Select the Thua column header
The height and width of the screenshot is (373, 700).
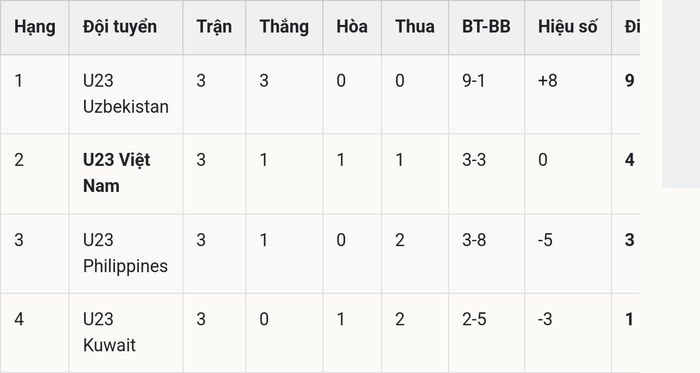pyautogui.click(x=415, y=27)
